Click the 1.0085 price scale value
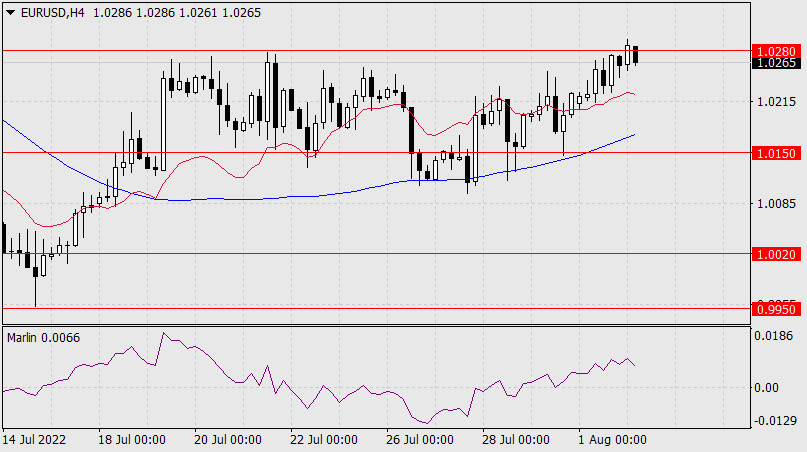 (x=777, y=204)
